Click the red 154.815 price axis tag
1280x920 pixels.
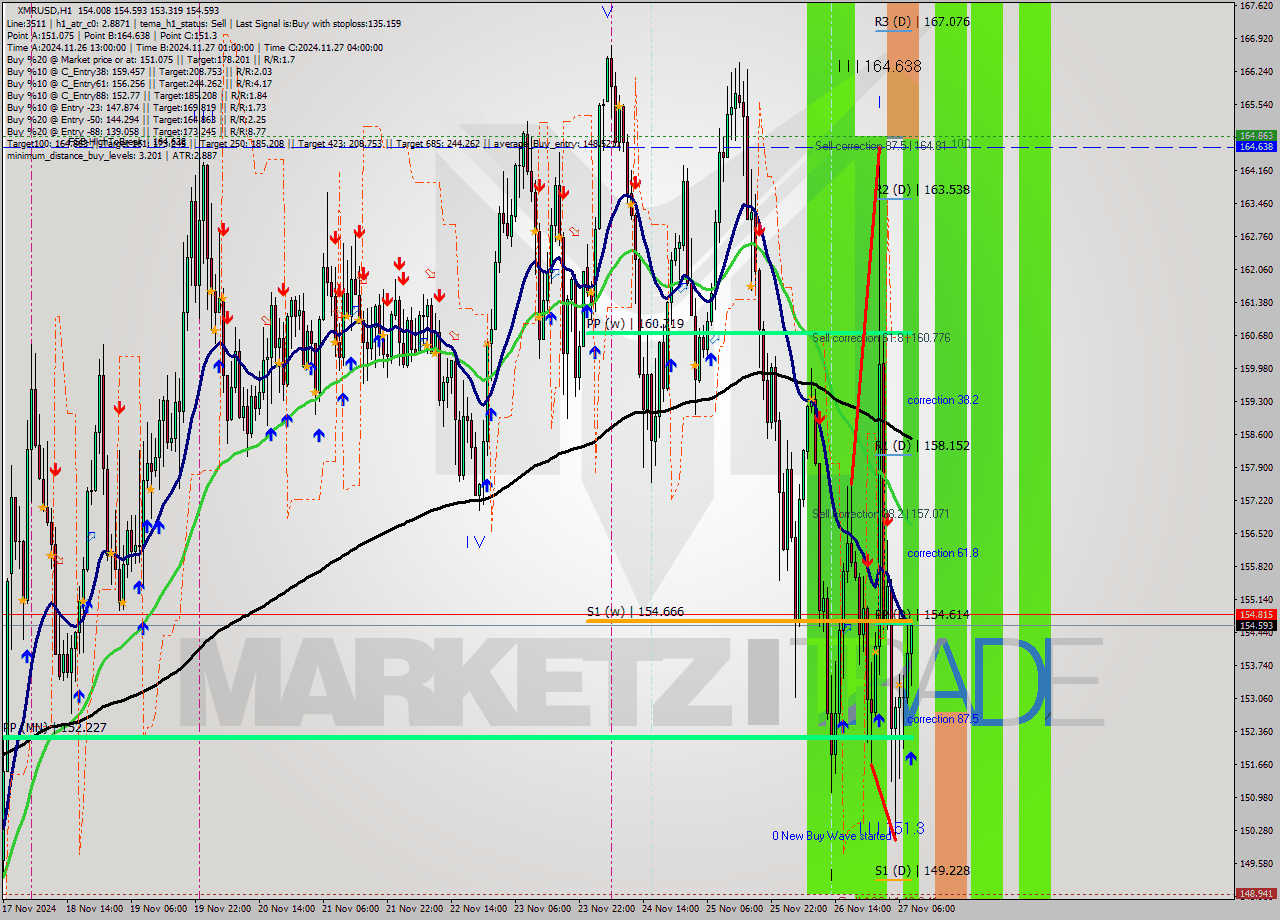[1255, 615]
